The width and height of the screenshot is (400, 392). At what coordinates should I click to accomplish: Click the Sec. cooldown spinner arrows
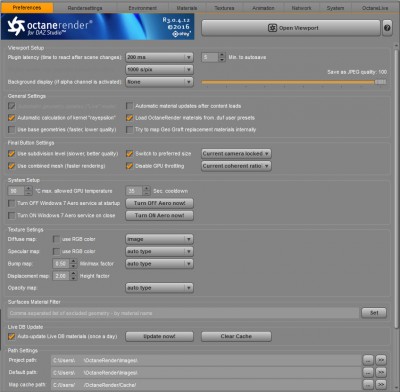click(x=146, y=191)
